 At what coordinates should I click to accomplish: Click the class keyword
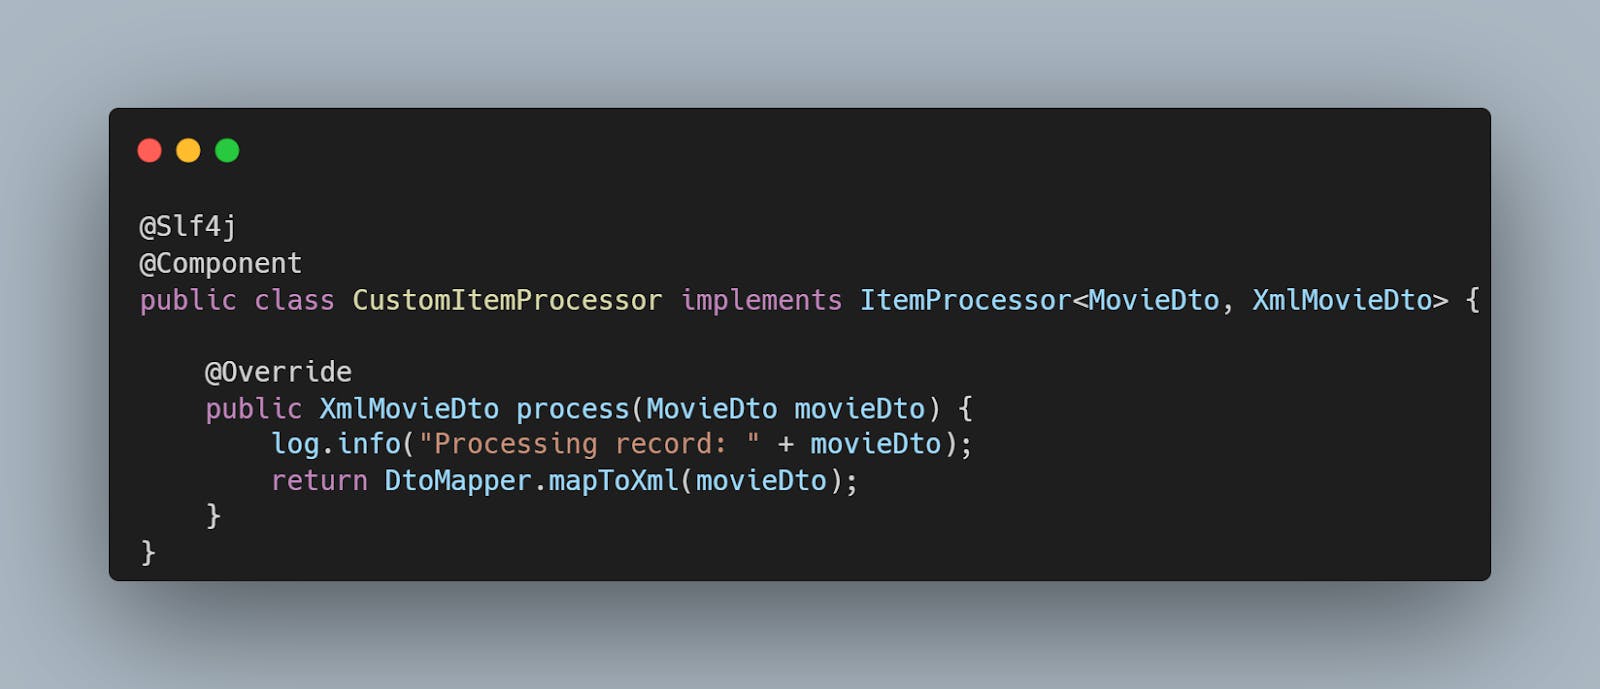(294, 300)
